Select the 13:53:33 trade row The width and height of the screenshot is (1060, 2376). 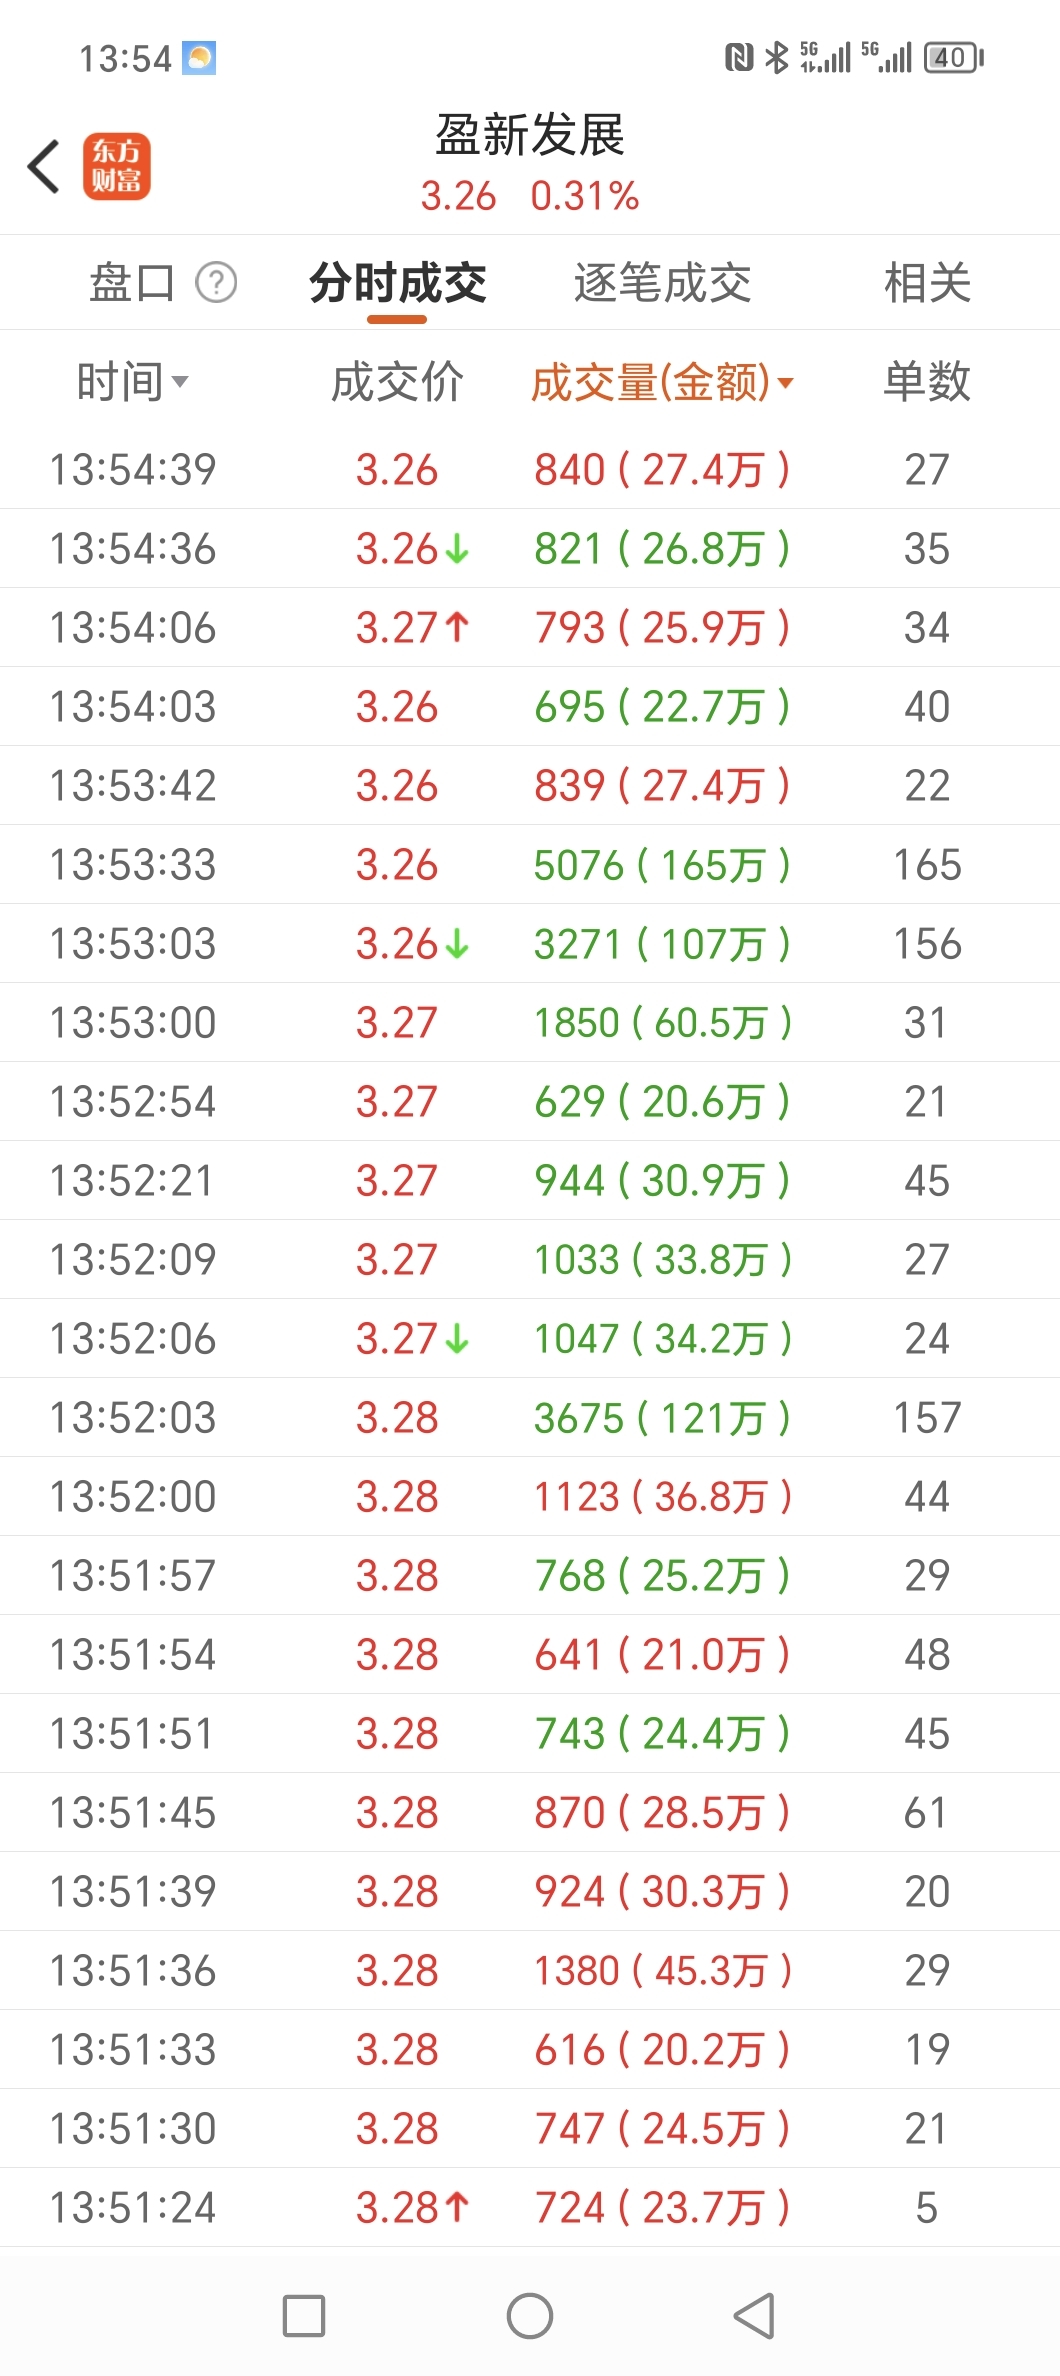(530, 865)
